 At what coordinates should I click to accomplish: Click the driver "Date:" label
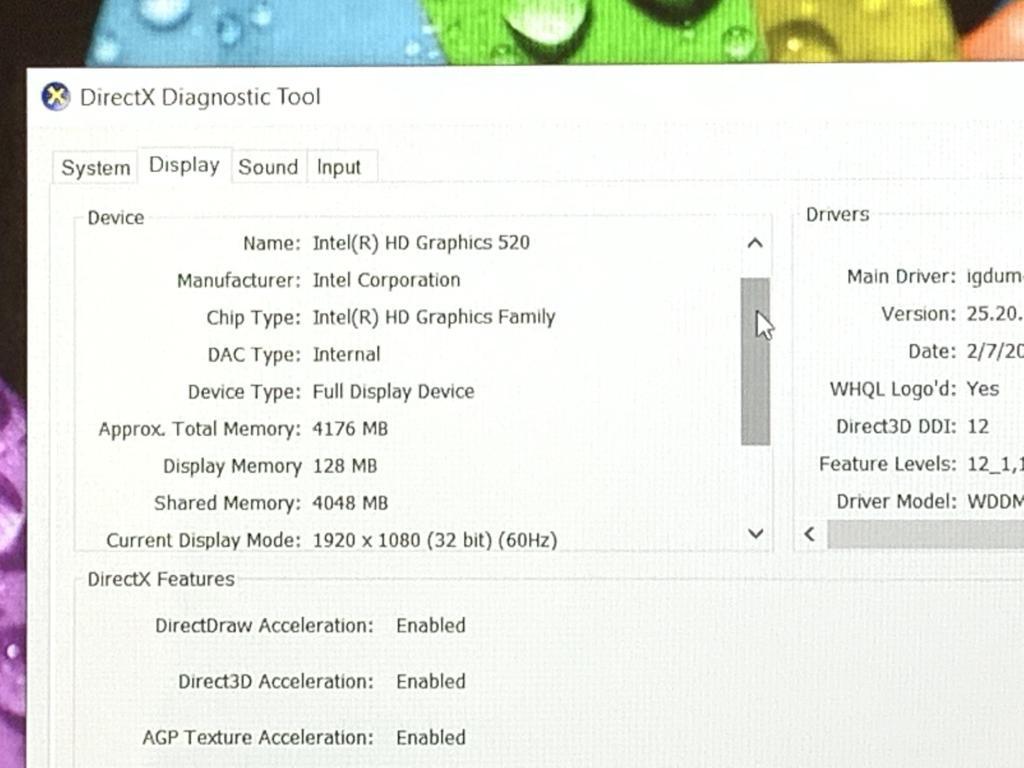click(932, 352)
